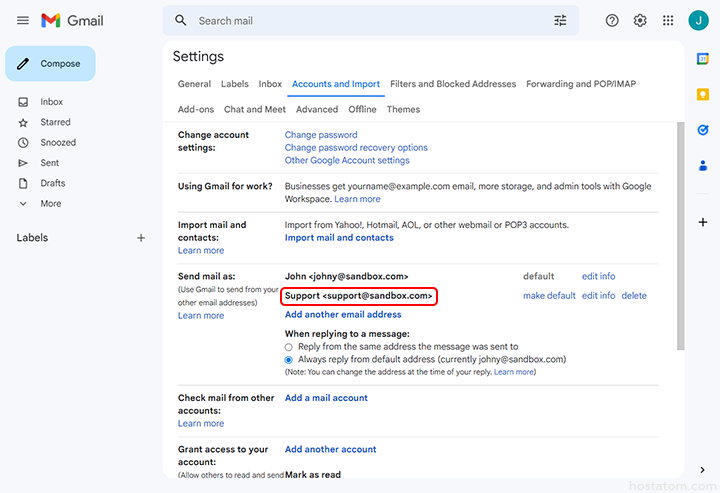Switch to the Forwarding and POP/IMAP tab

(x=580, y=84)
